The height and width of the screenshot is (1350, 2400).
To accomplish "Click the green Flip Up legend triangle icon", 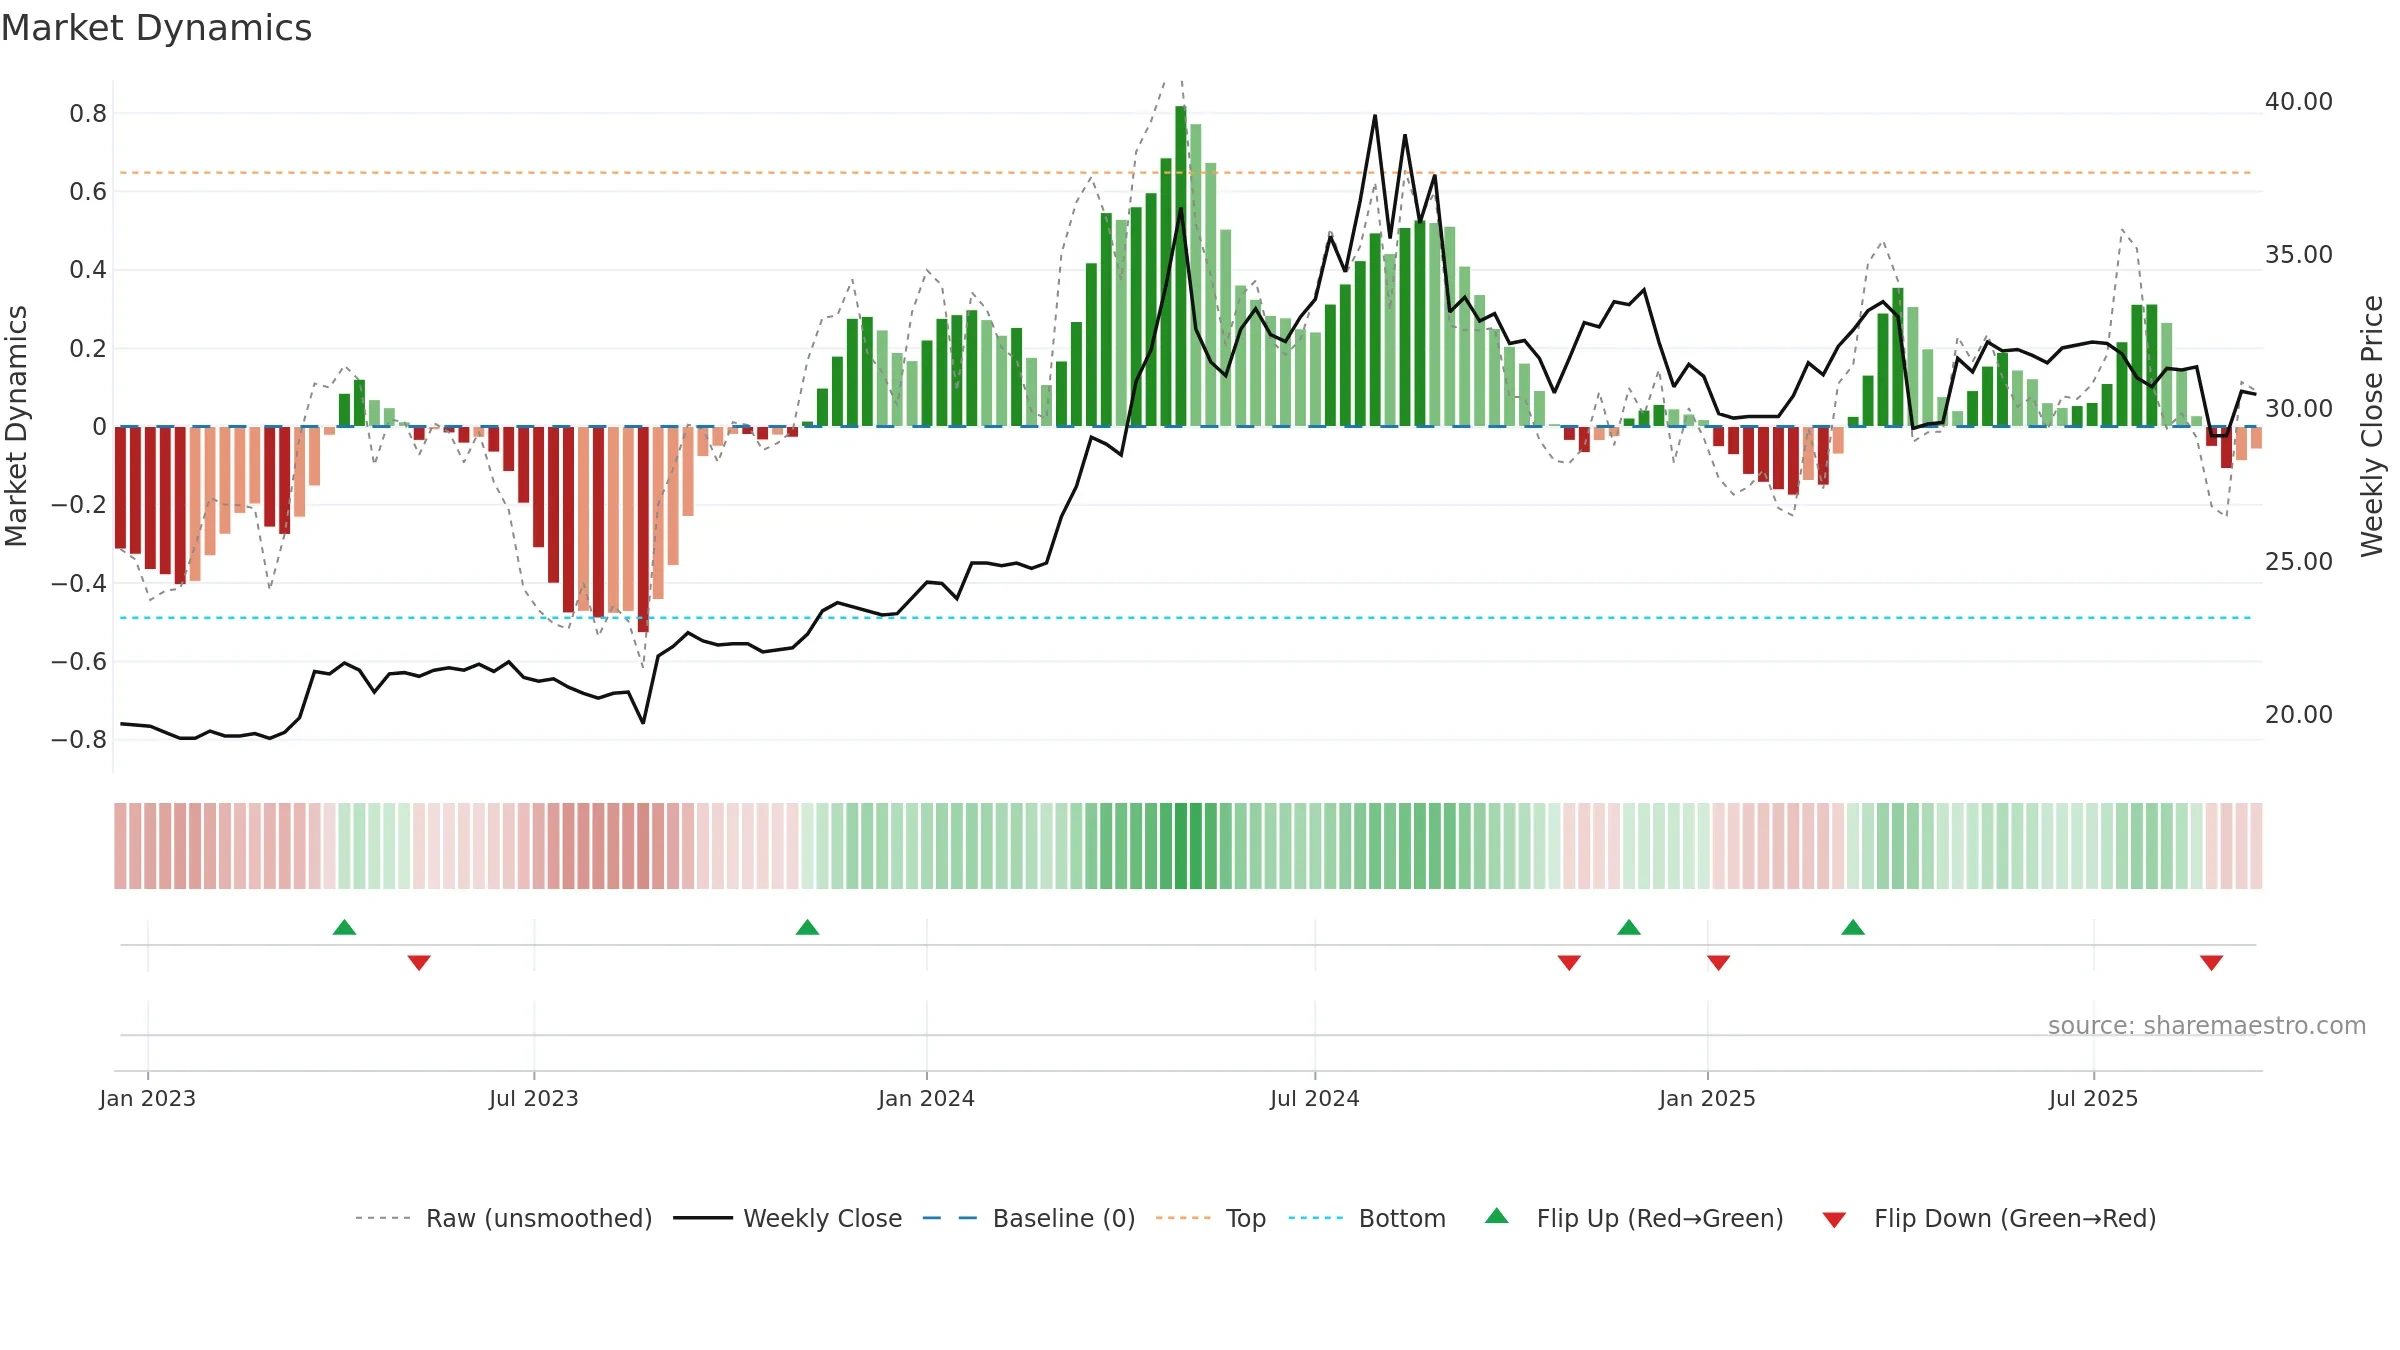I will [x=1497, y=1216].
